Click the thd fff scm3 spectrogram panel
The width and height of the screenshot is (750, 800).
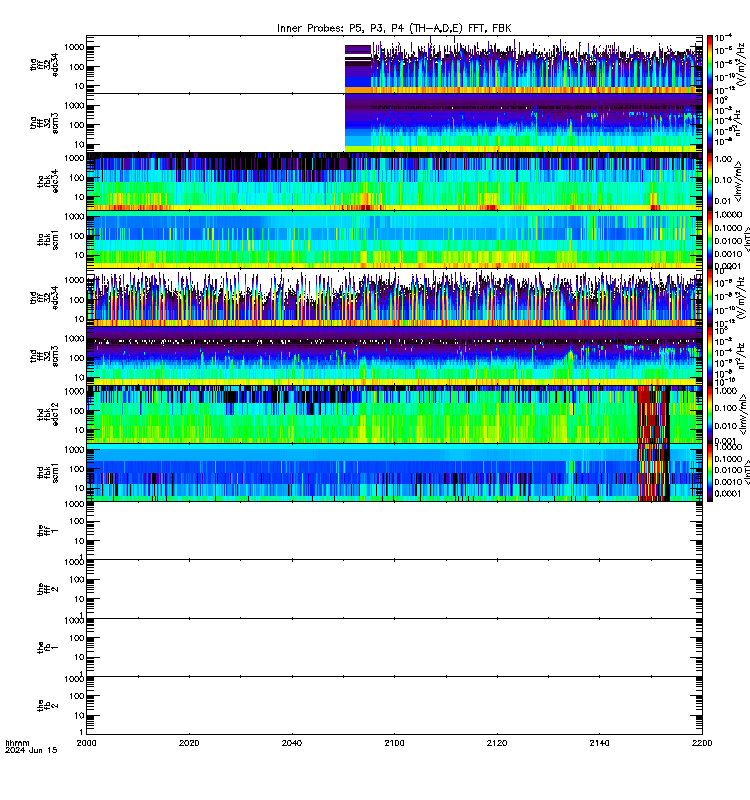click(x=394, y=356)
